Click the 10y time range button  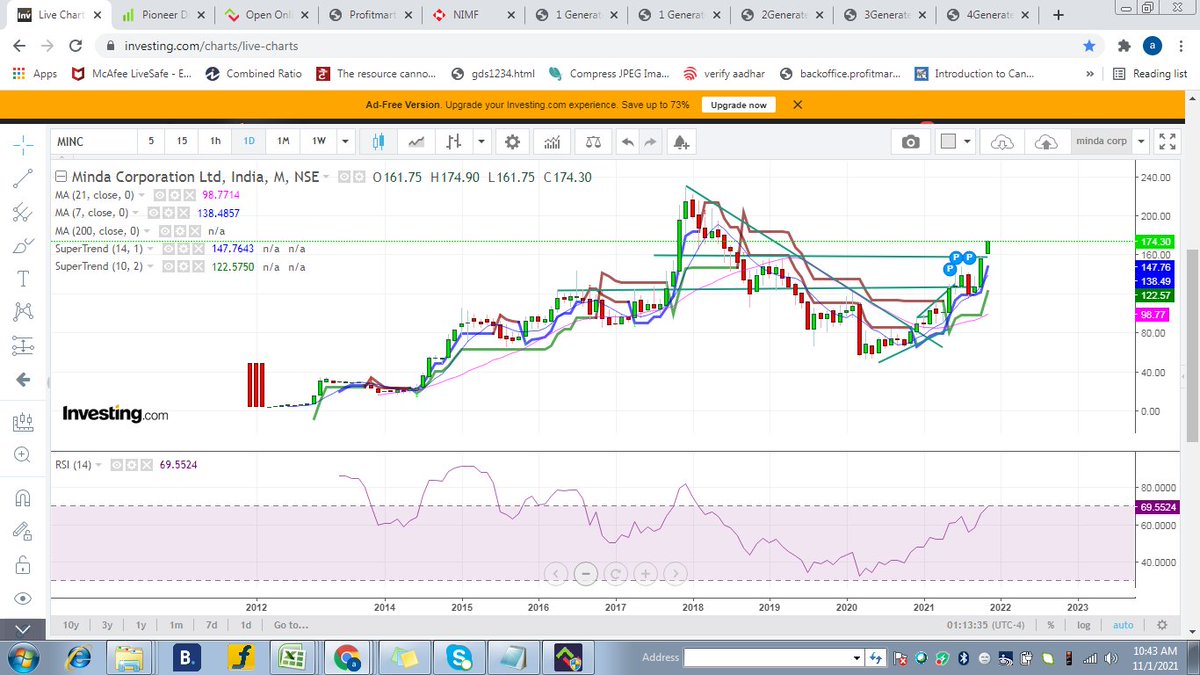71,625
